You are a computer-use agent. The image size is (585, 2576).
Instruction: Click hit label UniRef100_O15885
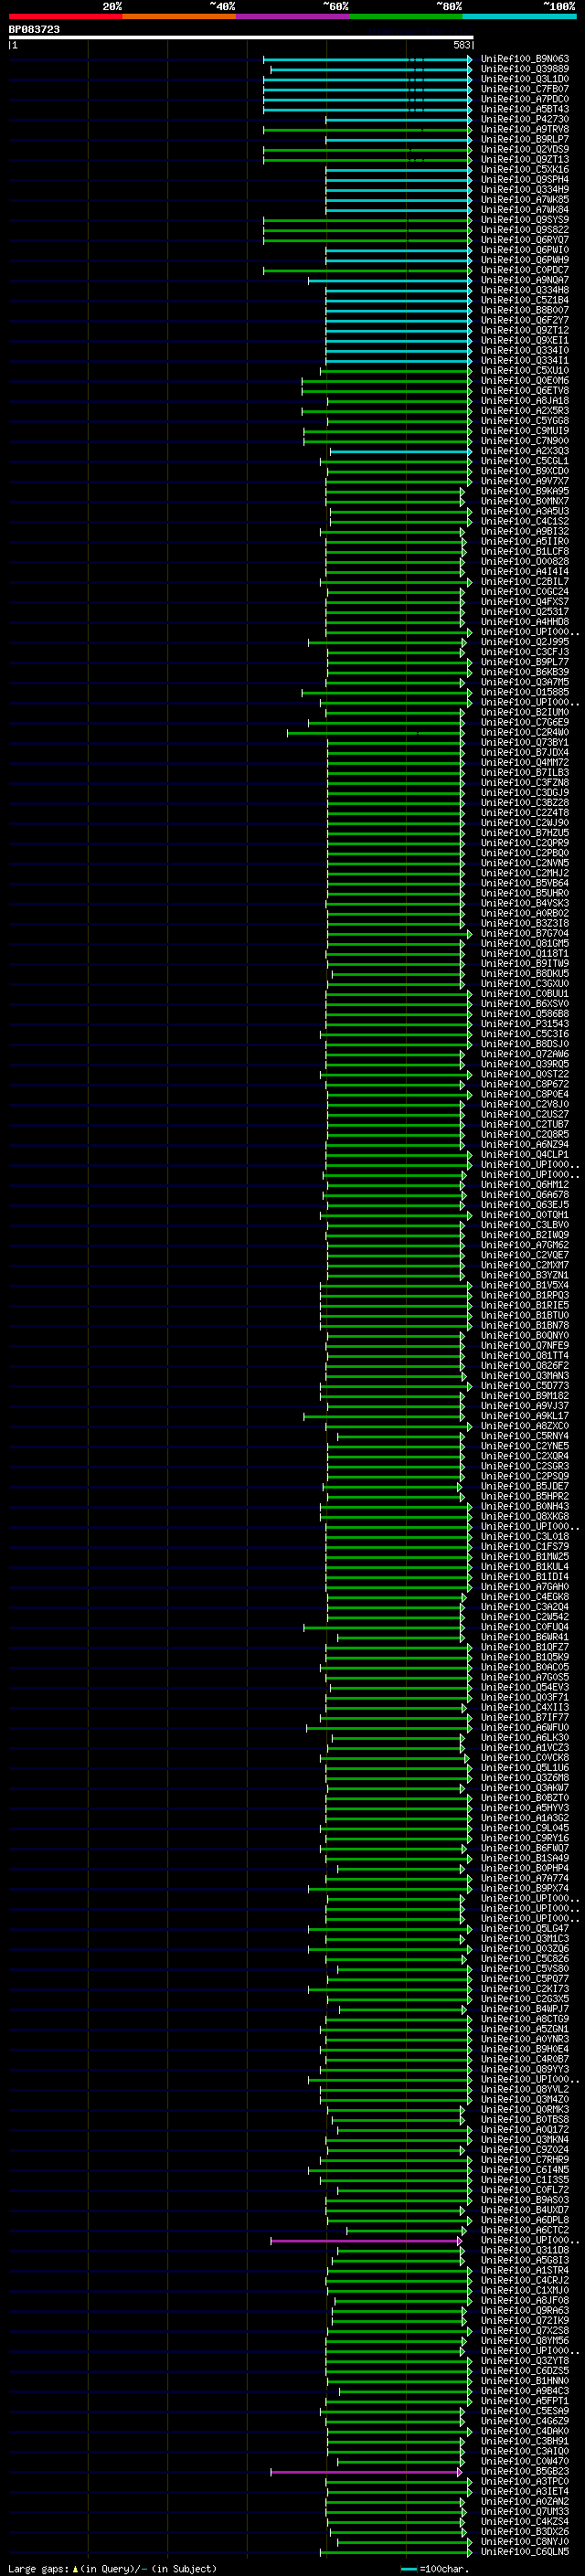click(x=525, y=692)
